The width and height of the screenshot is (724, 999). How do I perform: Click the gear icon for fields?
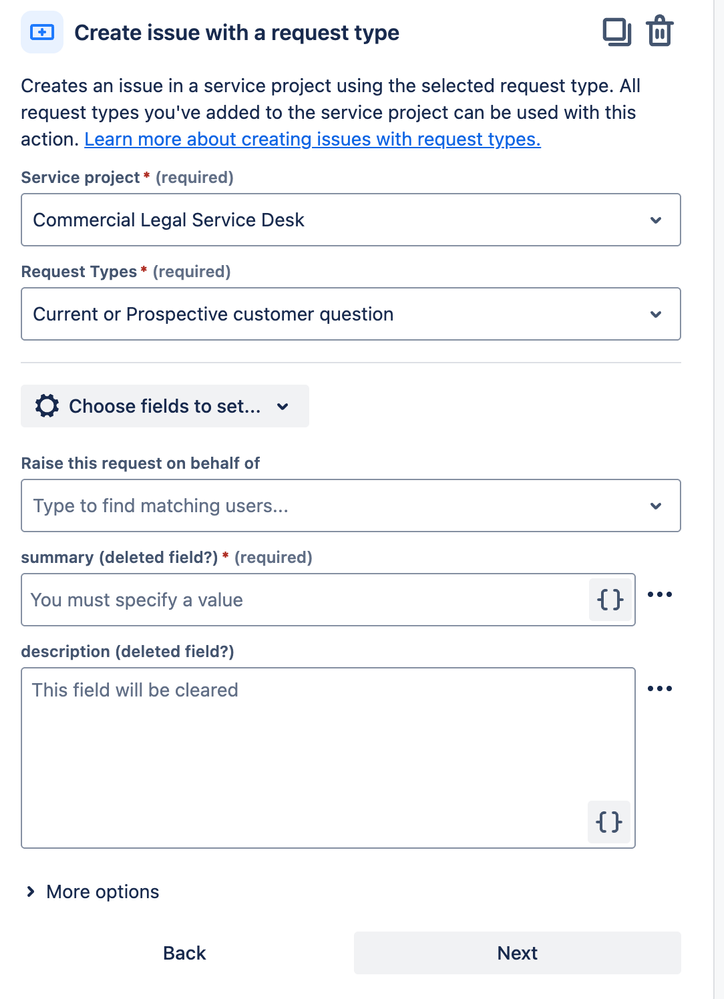point(47,406)
